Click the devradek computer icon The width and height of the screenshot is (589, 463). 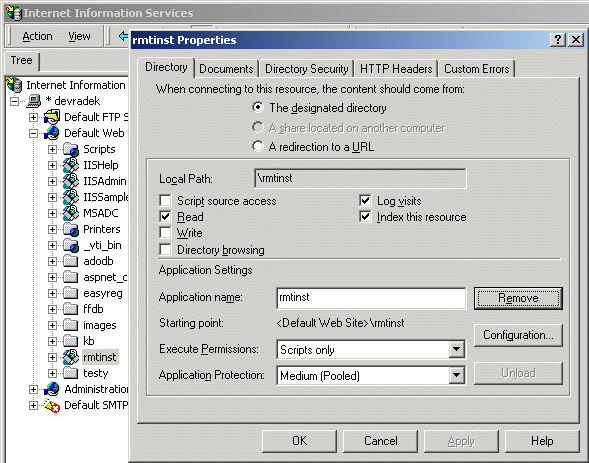click(x=34, y=101)
